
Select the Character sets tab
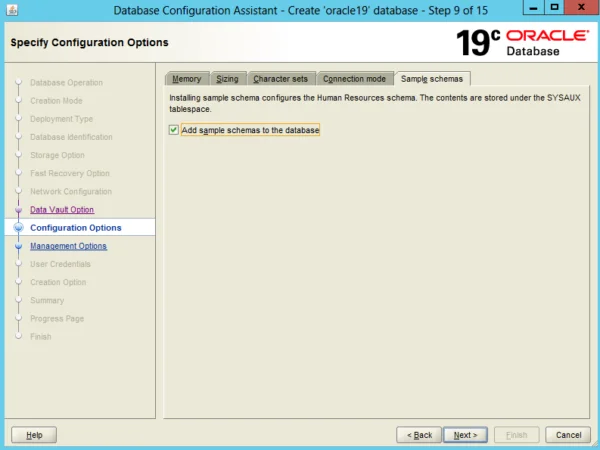click(280, 79)
